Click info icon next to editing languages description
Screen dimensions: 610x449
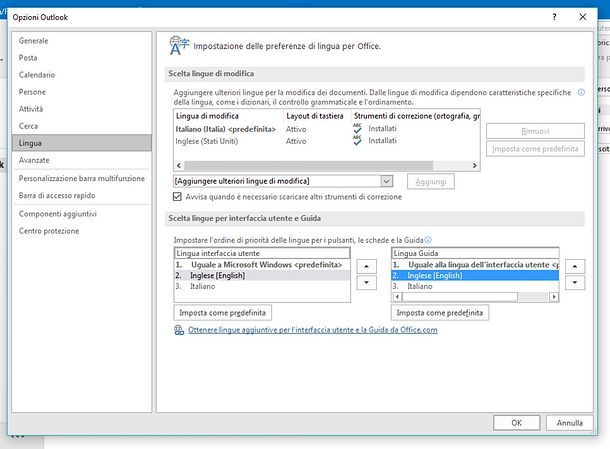[x=581, y=93]
